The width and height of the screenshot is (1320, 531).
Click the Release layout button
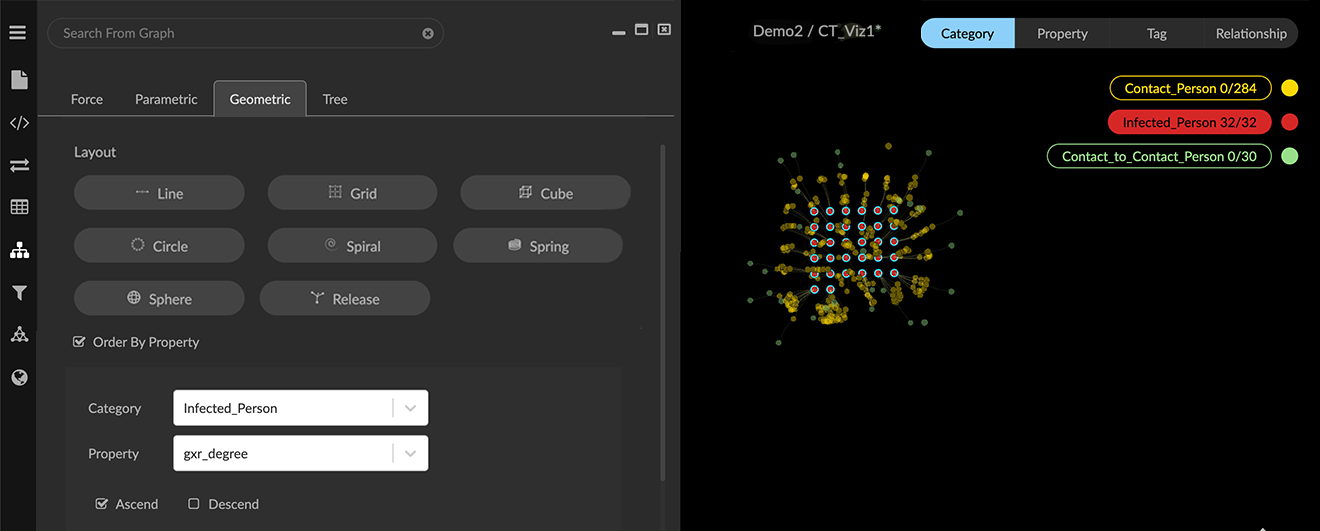[x=345, y=299]
